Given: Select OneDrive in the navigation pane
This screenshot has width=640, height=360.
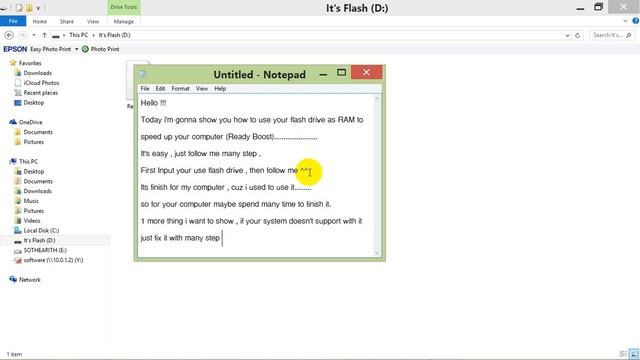Looking at the screenshot, I should pos(30,122).
